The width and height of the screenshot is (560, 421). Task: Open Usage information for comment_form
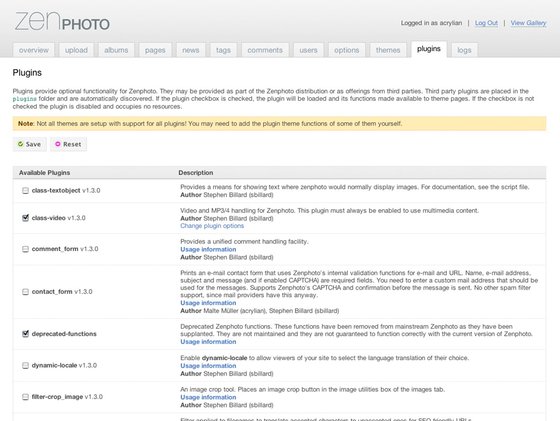point(208,249)
